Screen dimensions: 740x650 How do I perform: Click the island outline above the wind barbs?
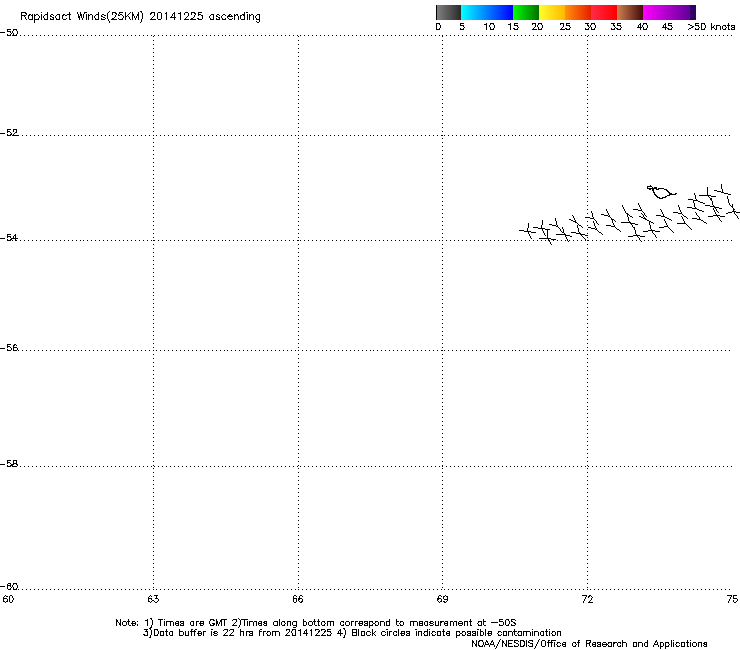(x=661, y=192)
